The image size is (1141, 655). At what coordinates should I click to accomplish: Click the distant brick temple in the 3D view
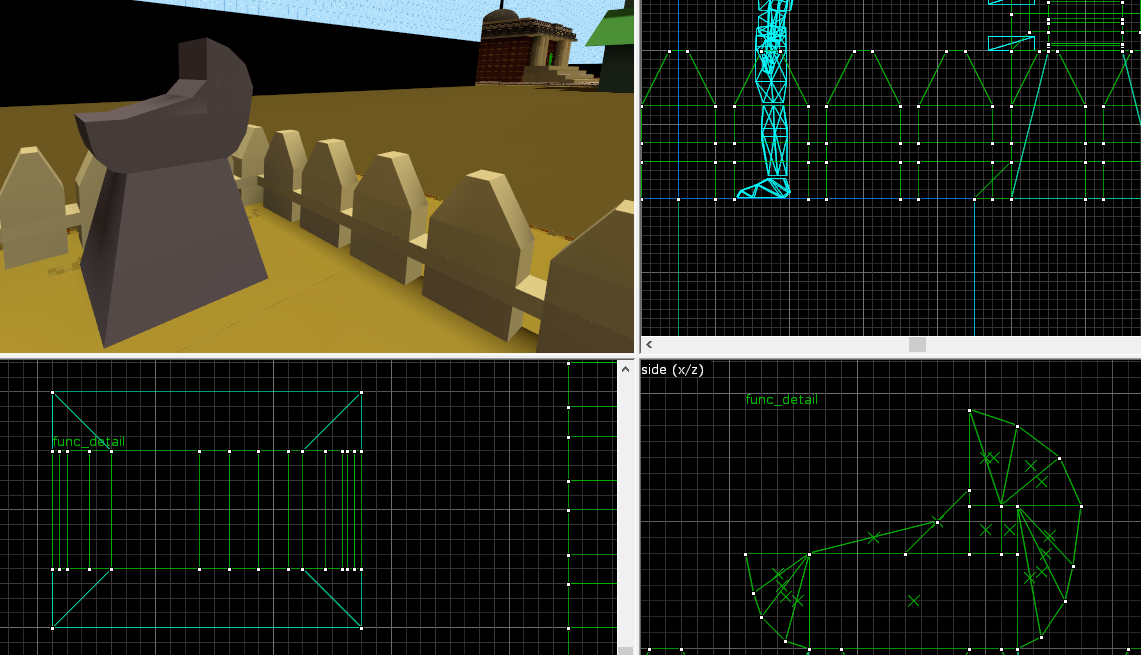(x=522, y=48)
